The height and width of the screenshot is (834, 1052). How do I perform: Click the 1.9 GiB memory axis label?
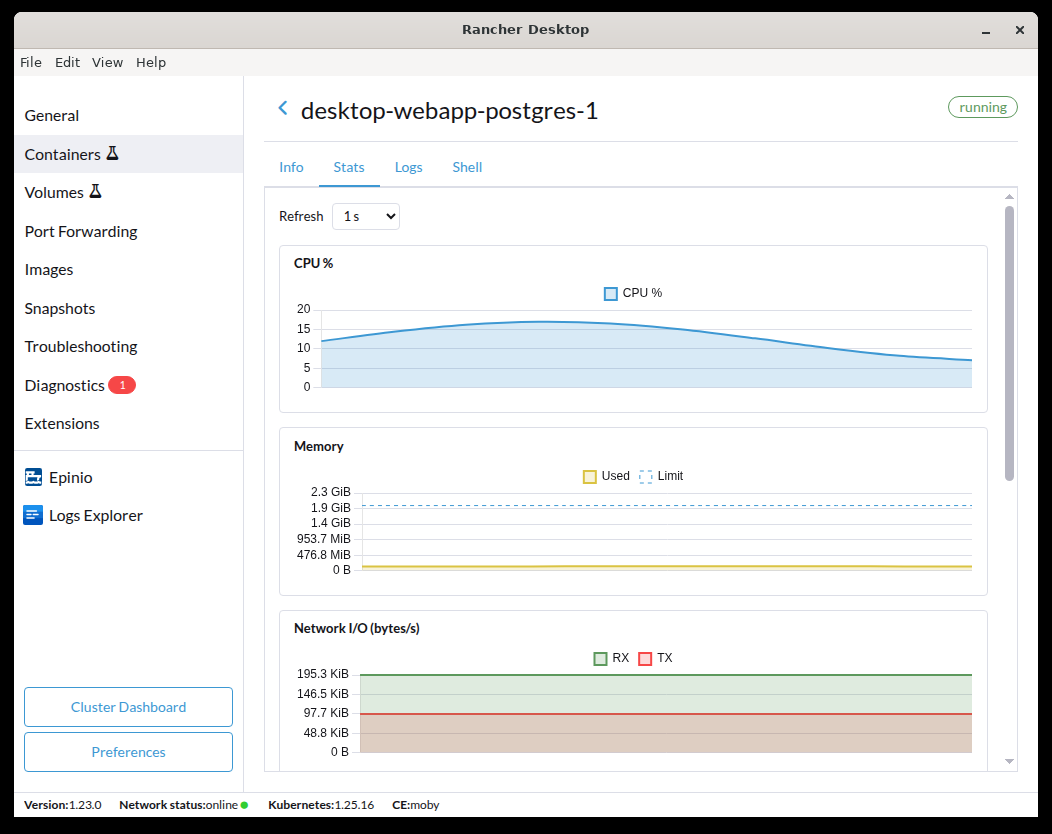click(331, 508)
